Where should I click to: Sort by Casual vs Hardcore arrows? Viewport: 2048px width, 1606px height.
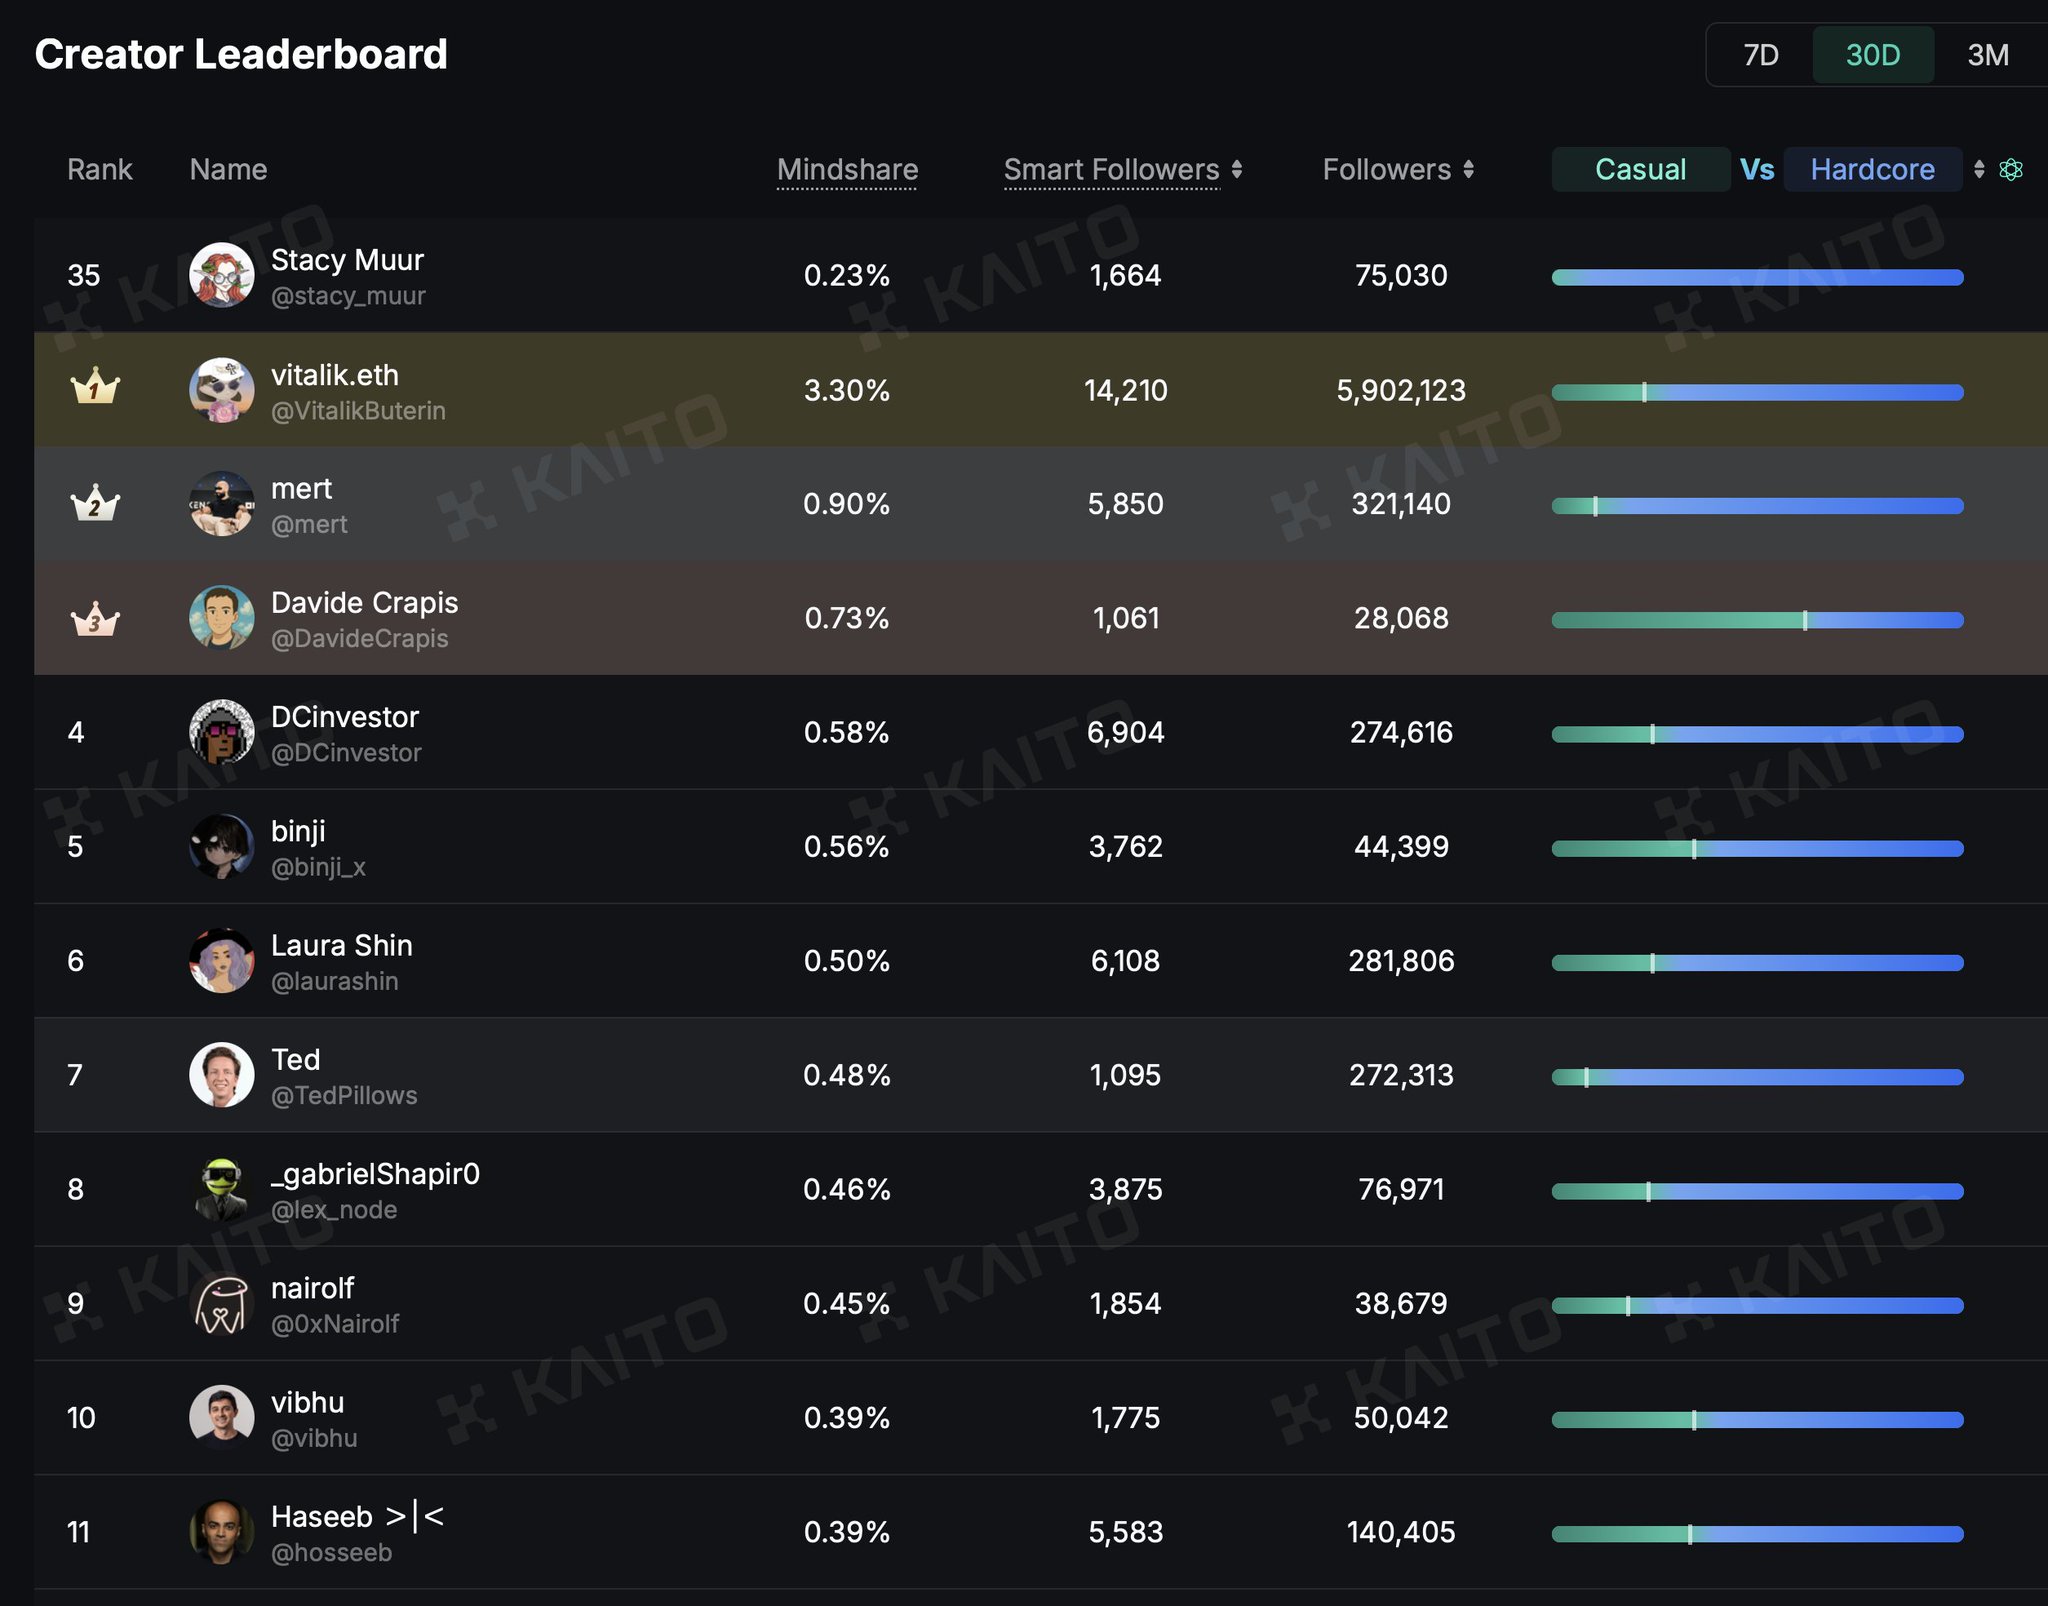1979,170
